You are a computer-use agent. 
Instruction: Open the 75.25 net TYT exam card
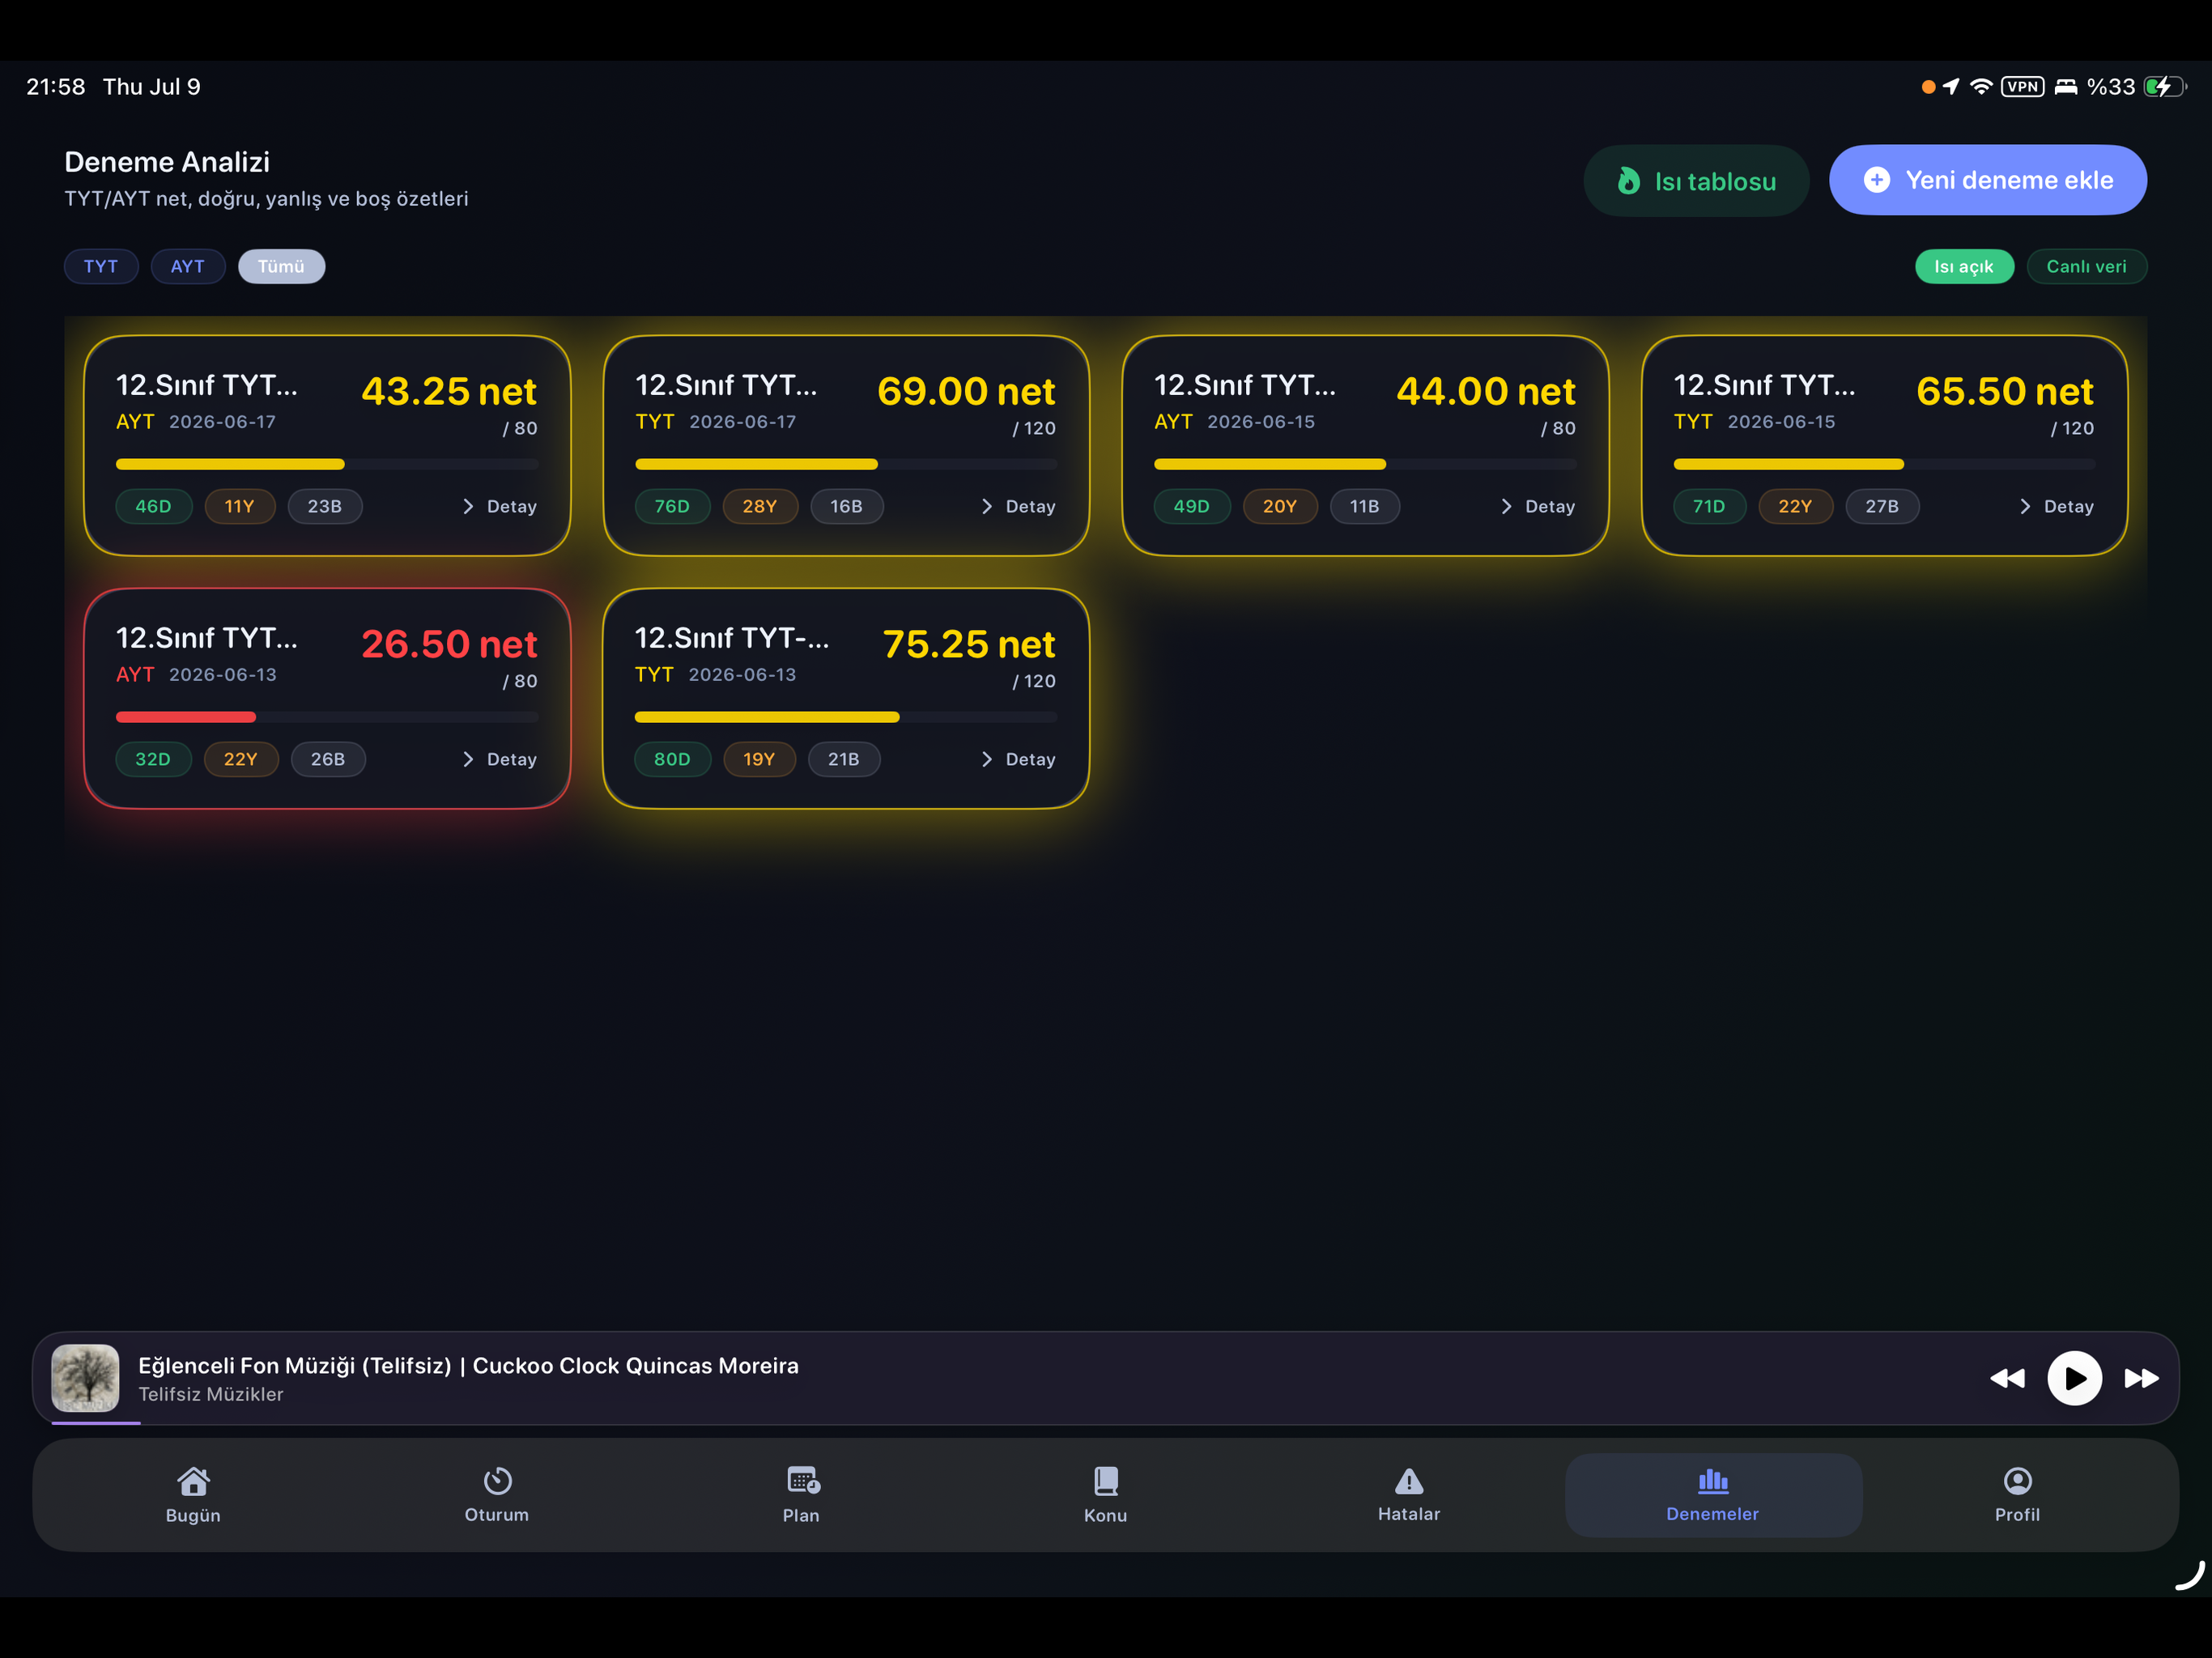coord(846,698)
